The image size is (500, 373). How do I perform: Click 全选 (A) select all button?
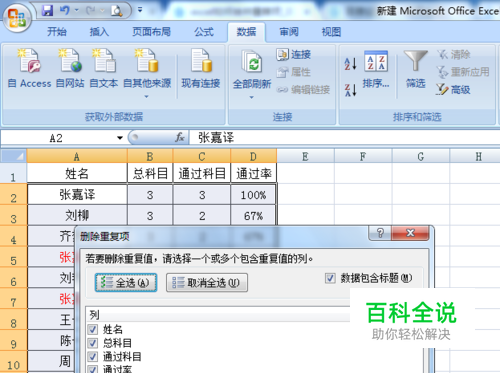(x=126, y=283)
